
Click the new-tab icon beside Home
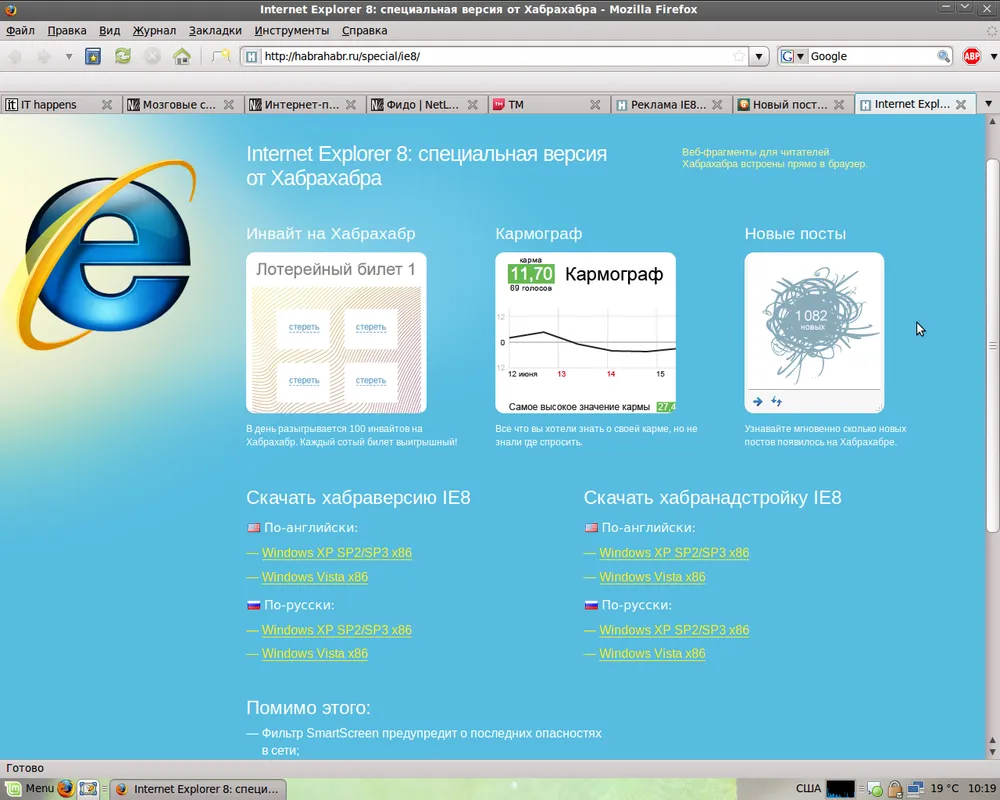point(221,56)
